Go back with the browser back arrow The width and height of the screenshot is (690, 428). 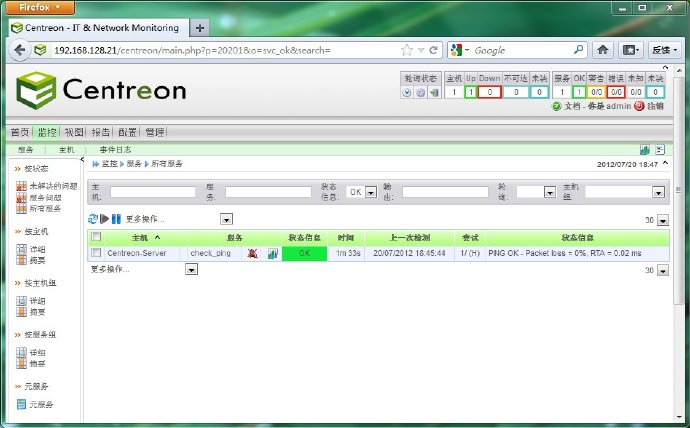19,50
